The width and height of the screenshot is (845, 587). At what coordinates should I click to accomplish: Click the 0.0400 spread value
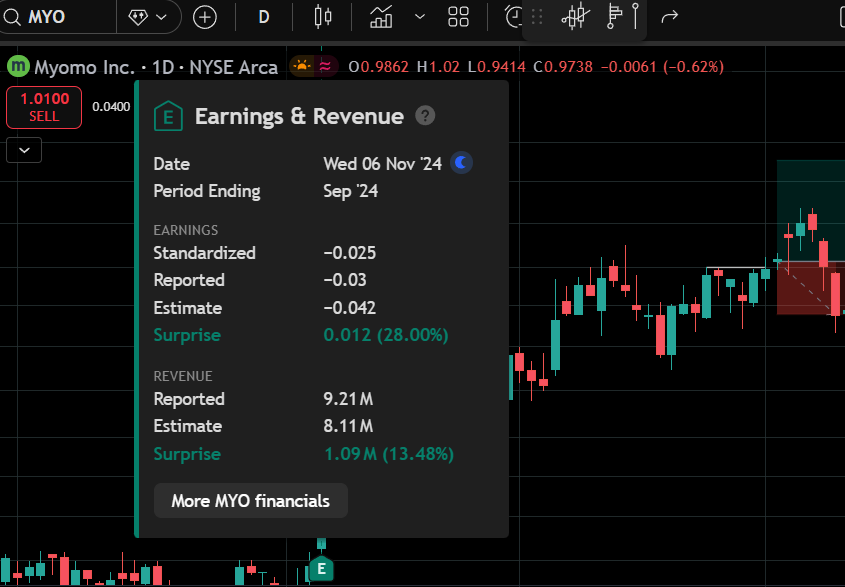111,107
